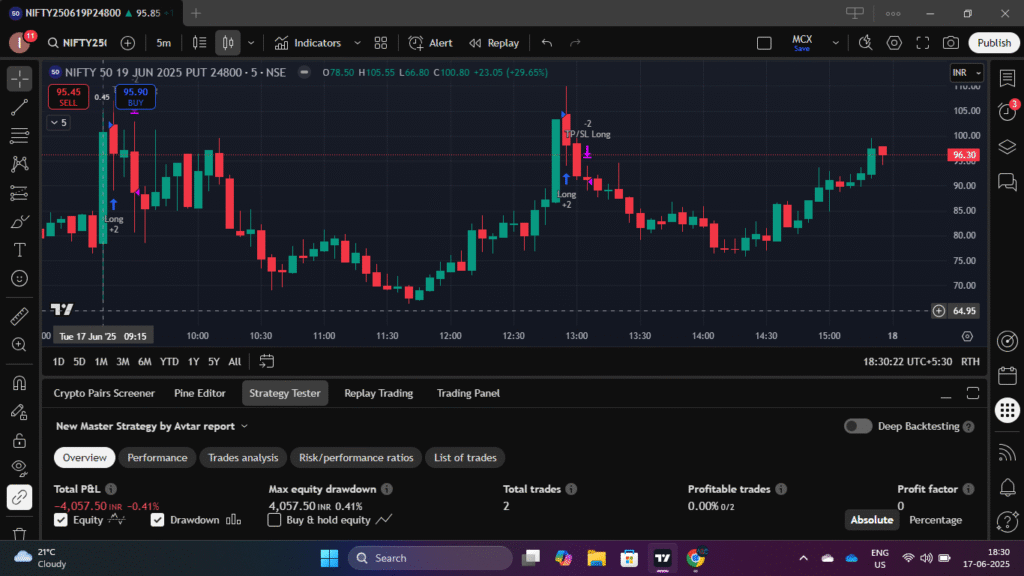Select the crosshair cursor tool
This screenshot has width=1024, height=576.
(20, 79)
